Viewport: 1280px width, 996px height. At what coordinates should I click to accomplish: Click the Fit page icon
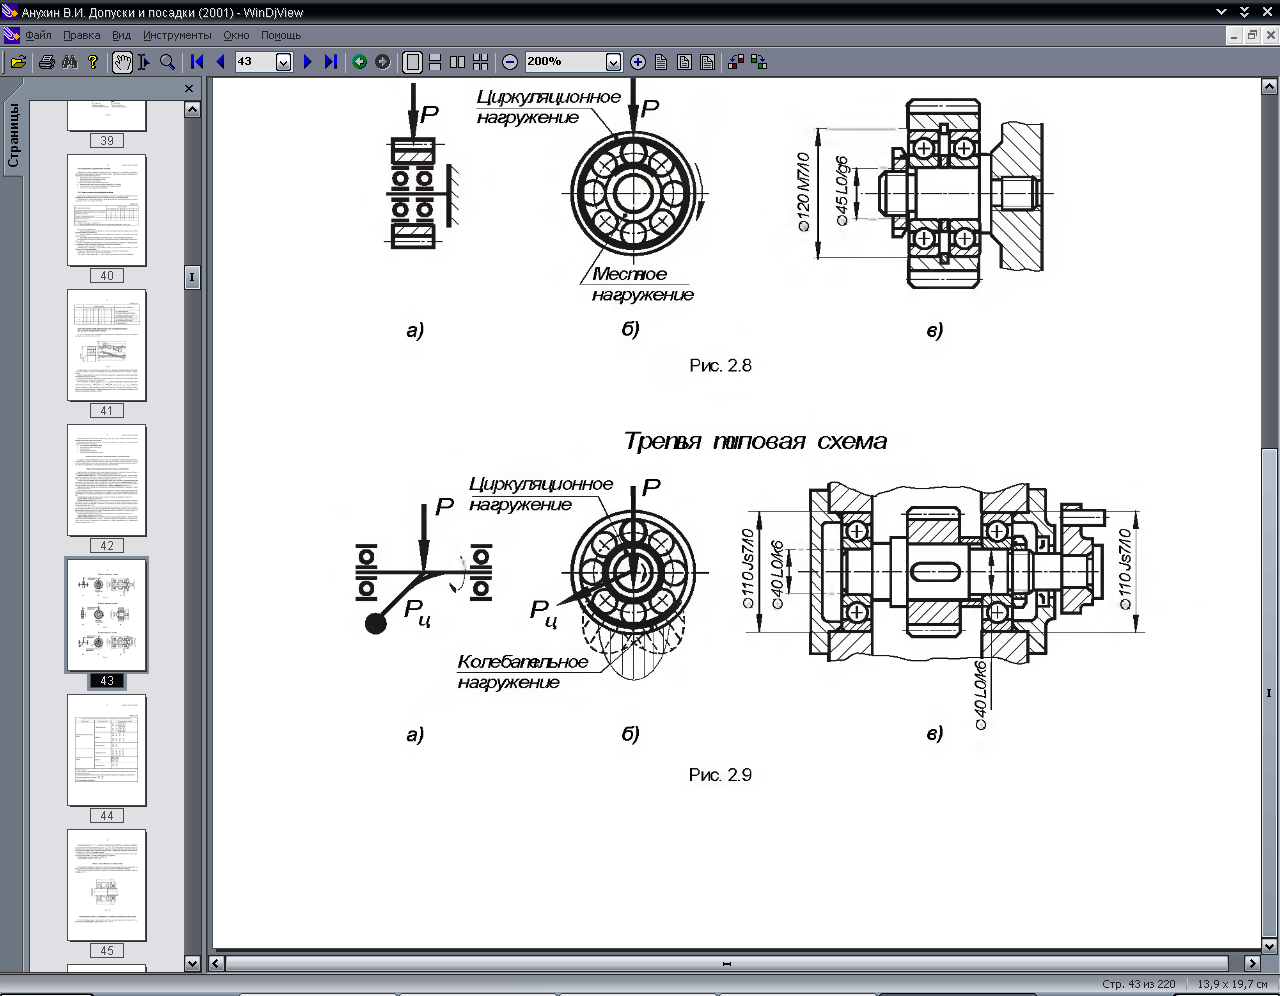tap(684, 62)
